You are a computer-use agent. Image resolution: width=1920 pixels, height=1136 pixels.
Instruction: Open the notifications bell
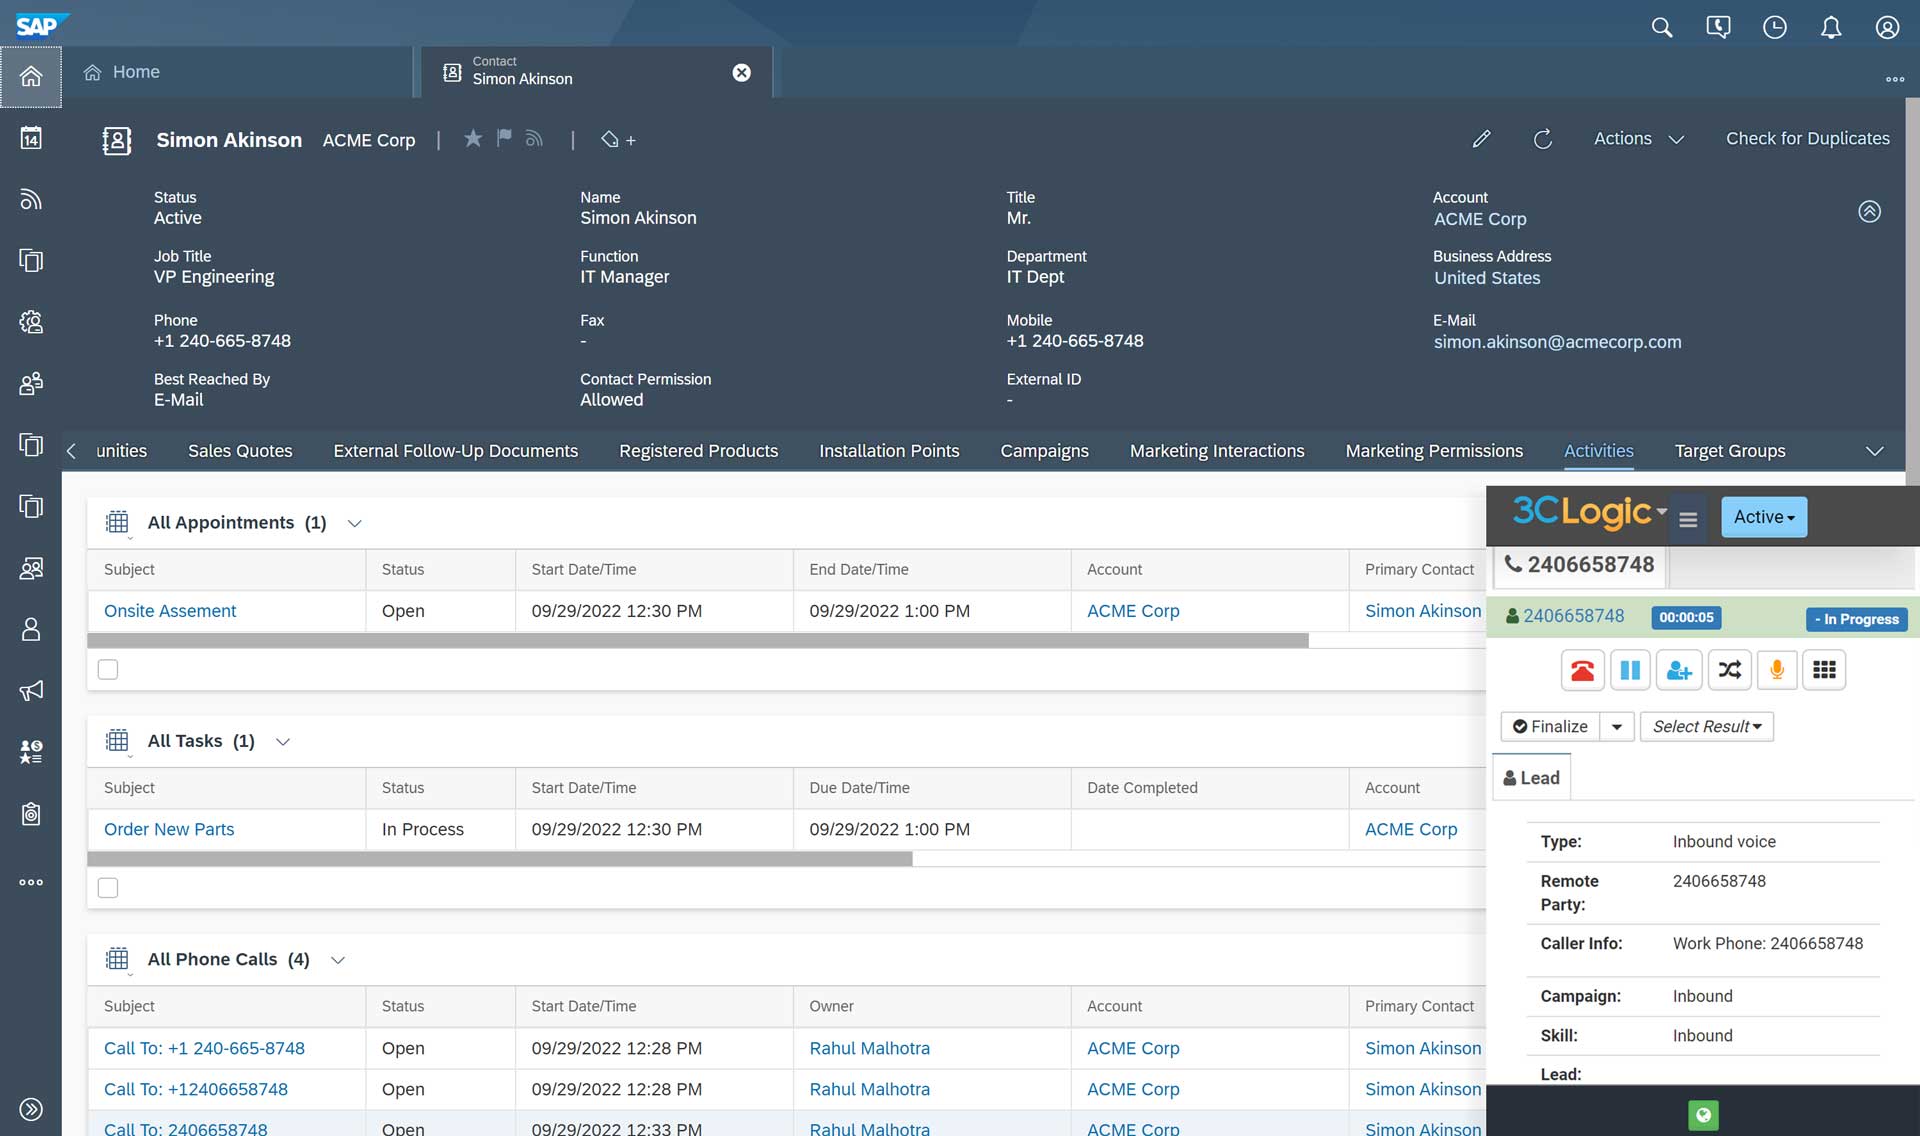[x=1831, y=27]
